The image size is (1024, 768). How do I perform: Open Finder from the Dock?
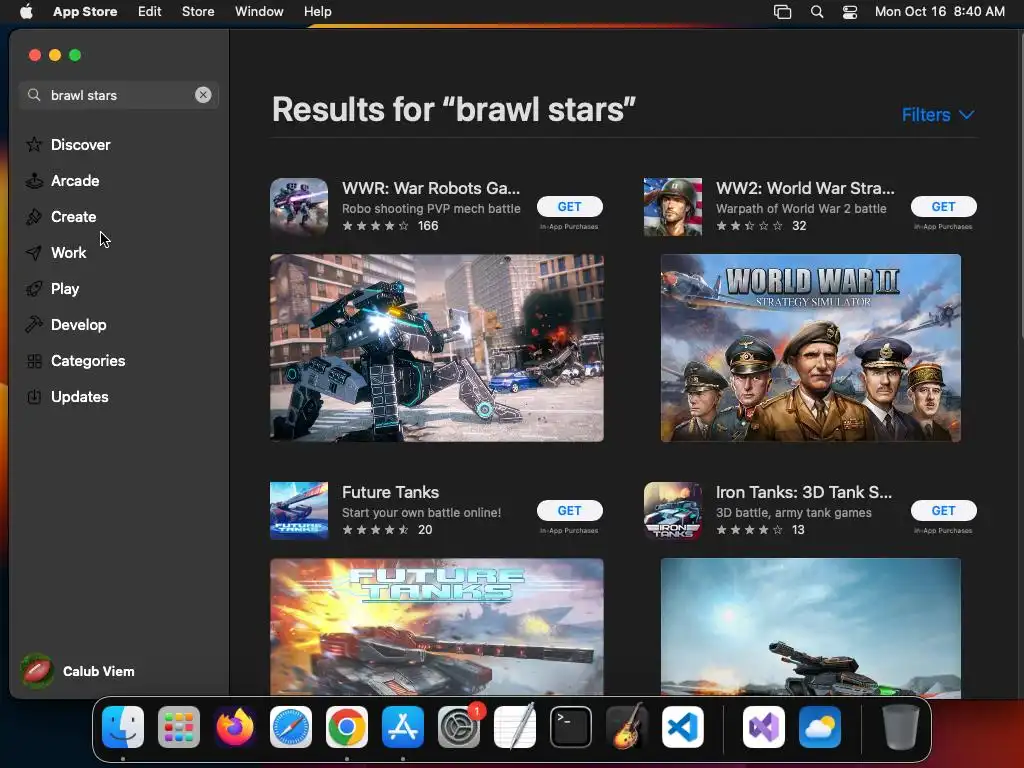123,727
